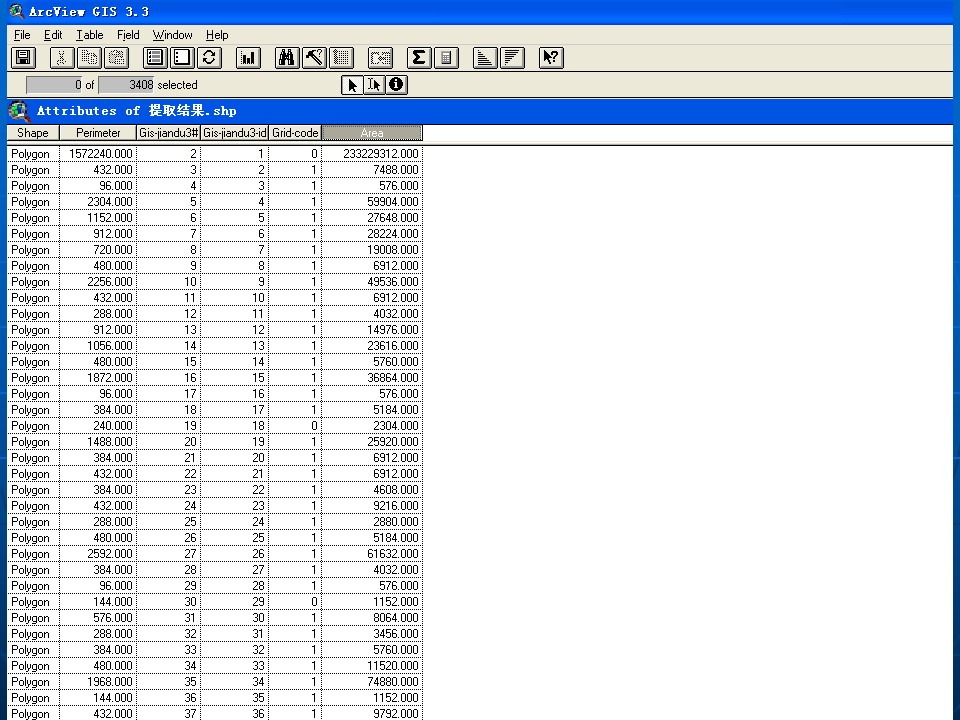Clear the selection with the Select None icon

point(182,58)
